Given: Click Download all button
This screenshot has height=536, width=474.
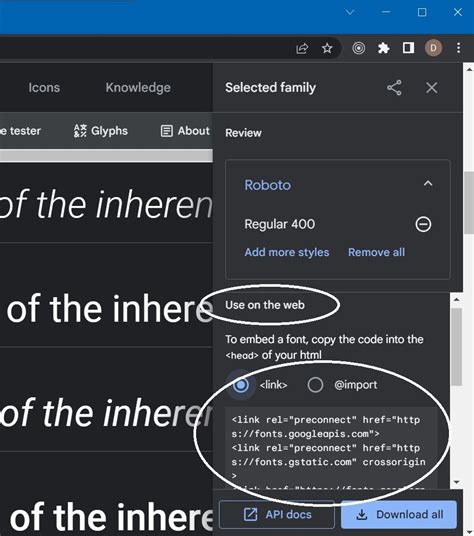Looking at the screenshot, I should tap(398, 514).
